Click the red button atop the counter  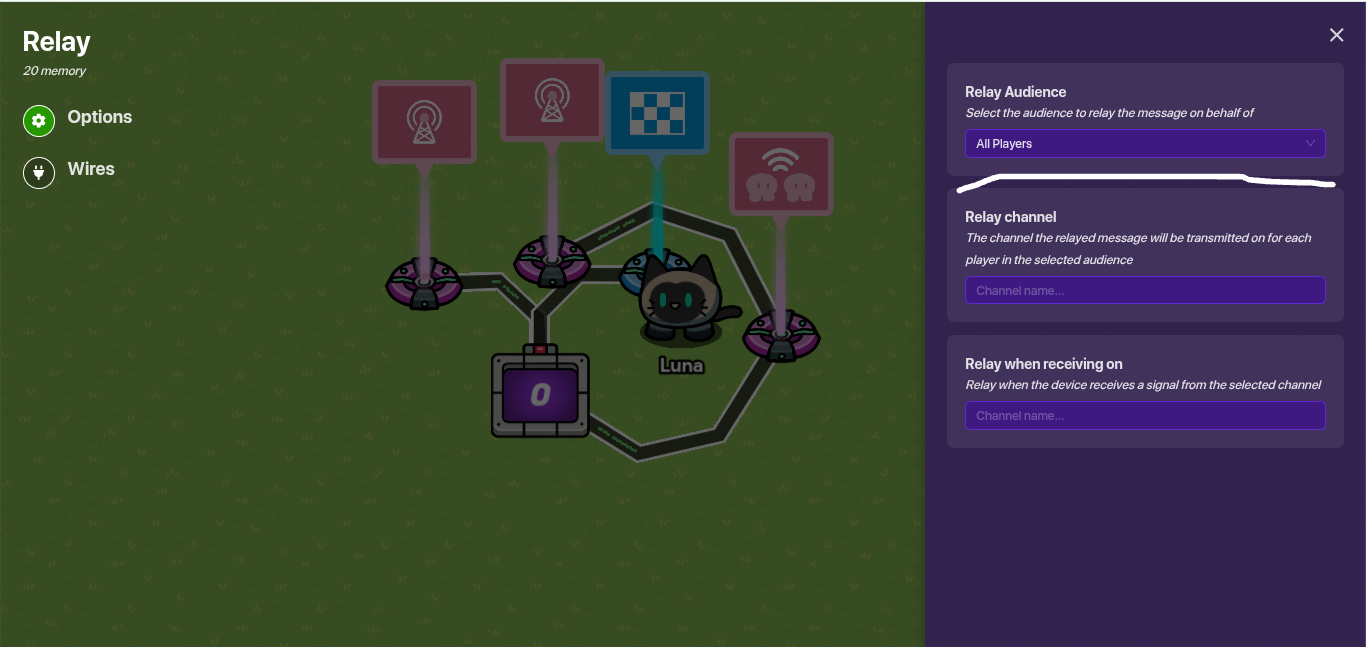[540, 349]
